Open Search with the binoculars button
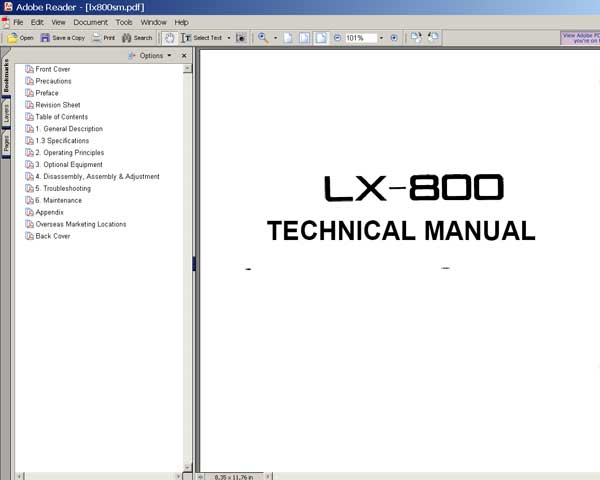 click(137, 38)
